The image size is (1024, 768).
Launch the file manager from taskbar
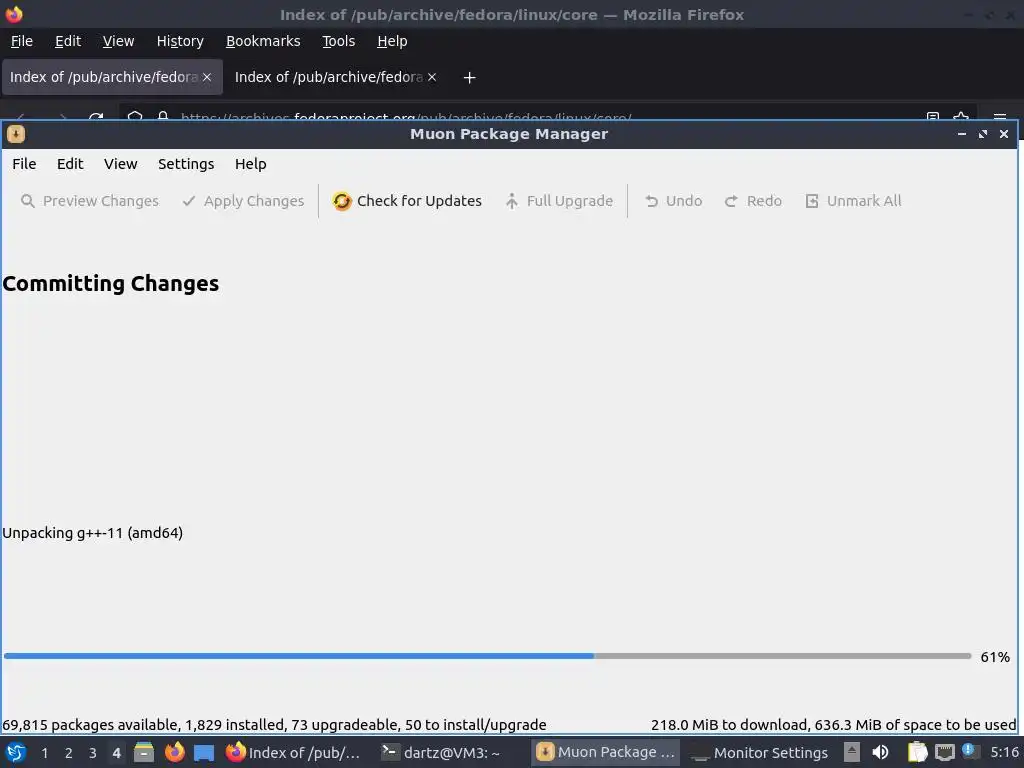coord(144,753)
